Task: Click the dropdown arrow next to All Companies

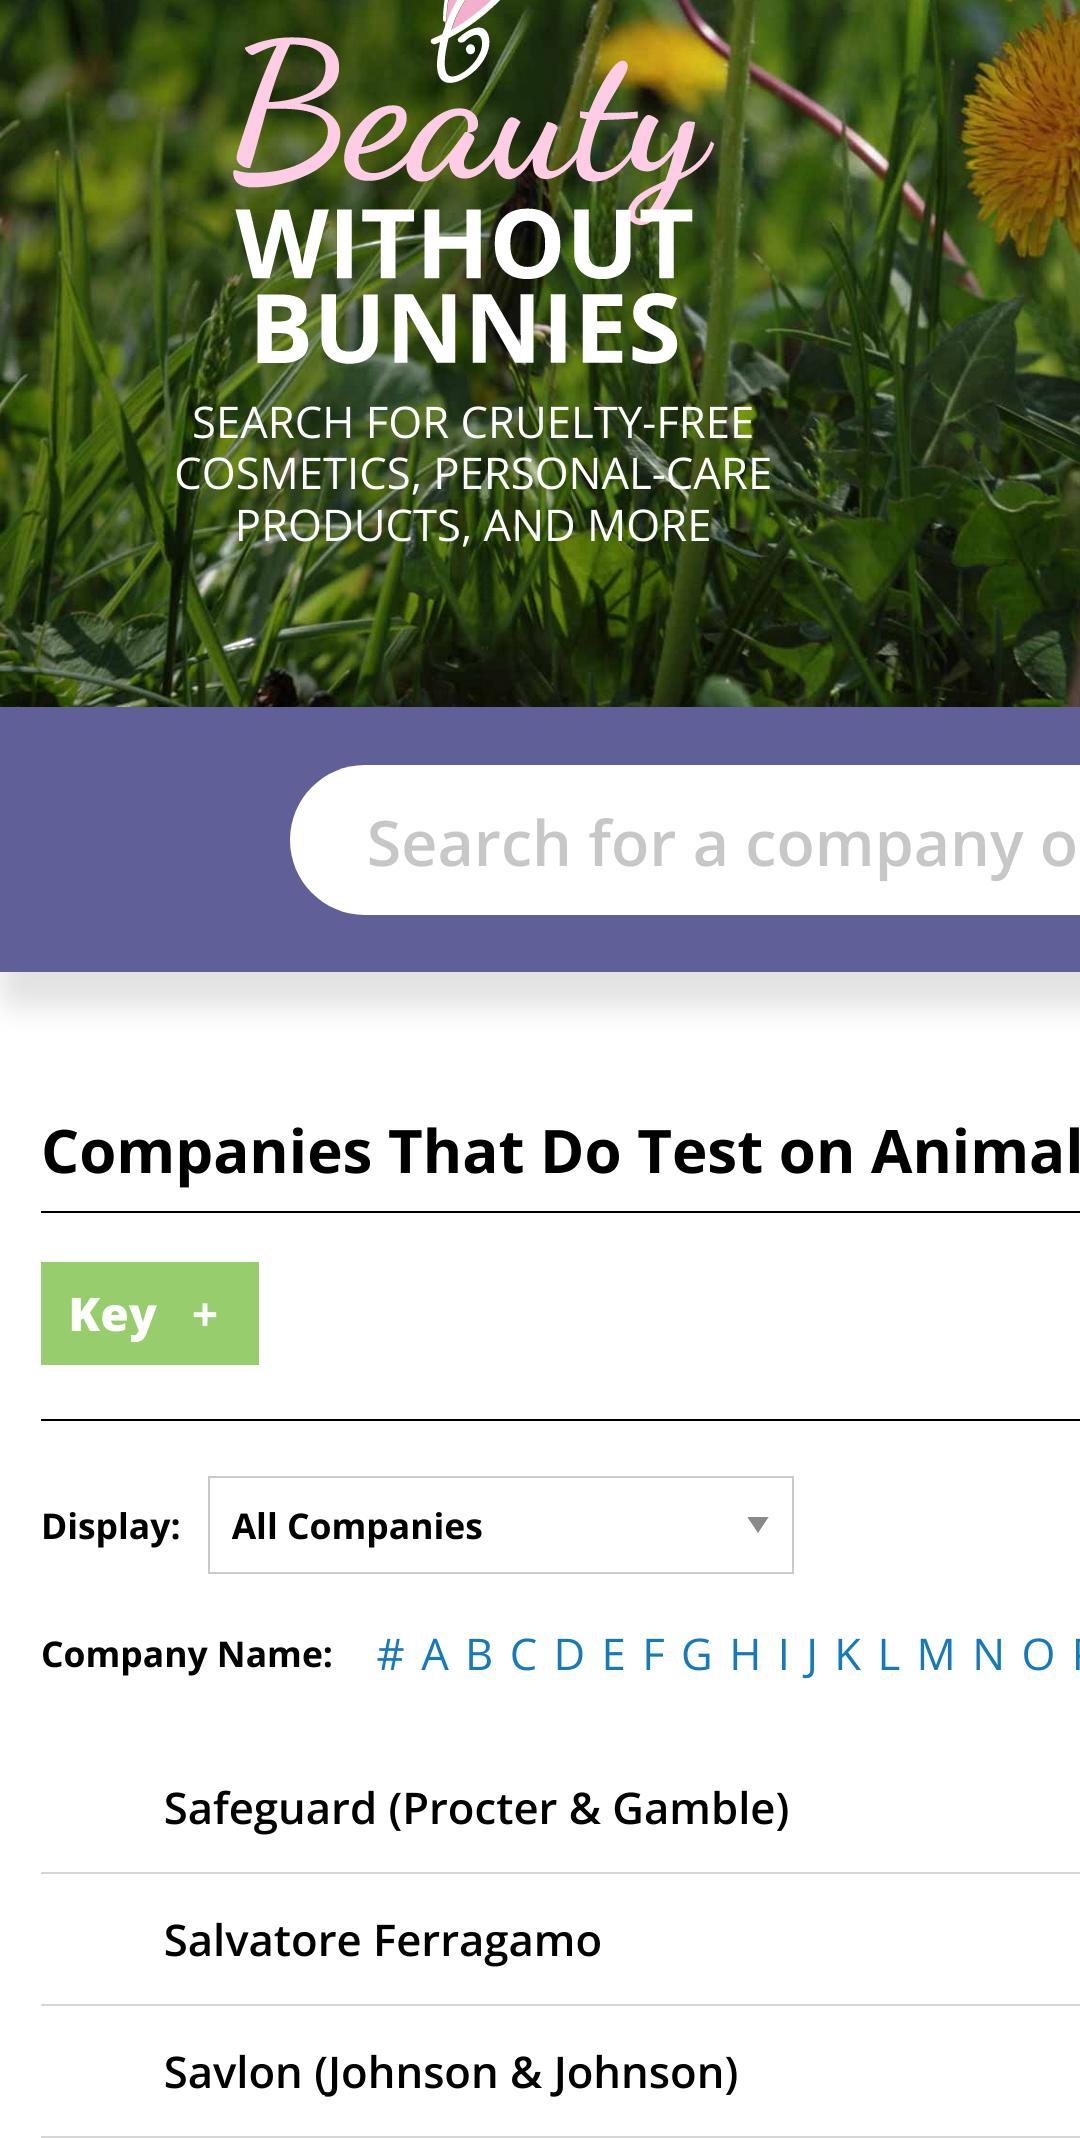Action: click(x=757, y=1525)
